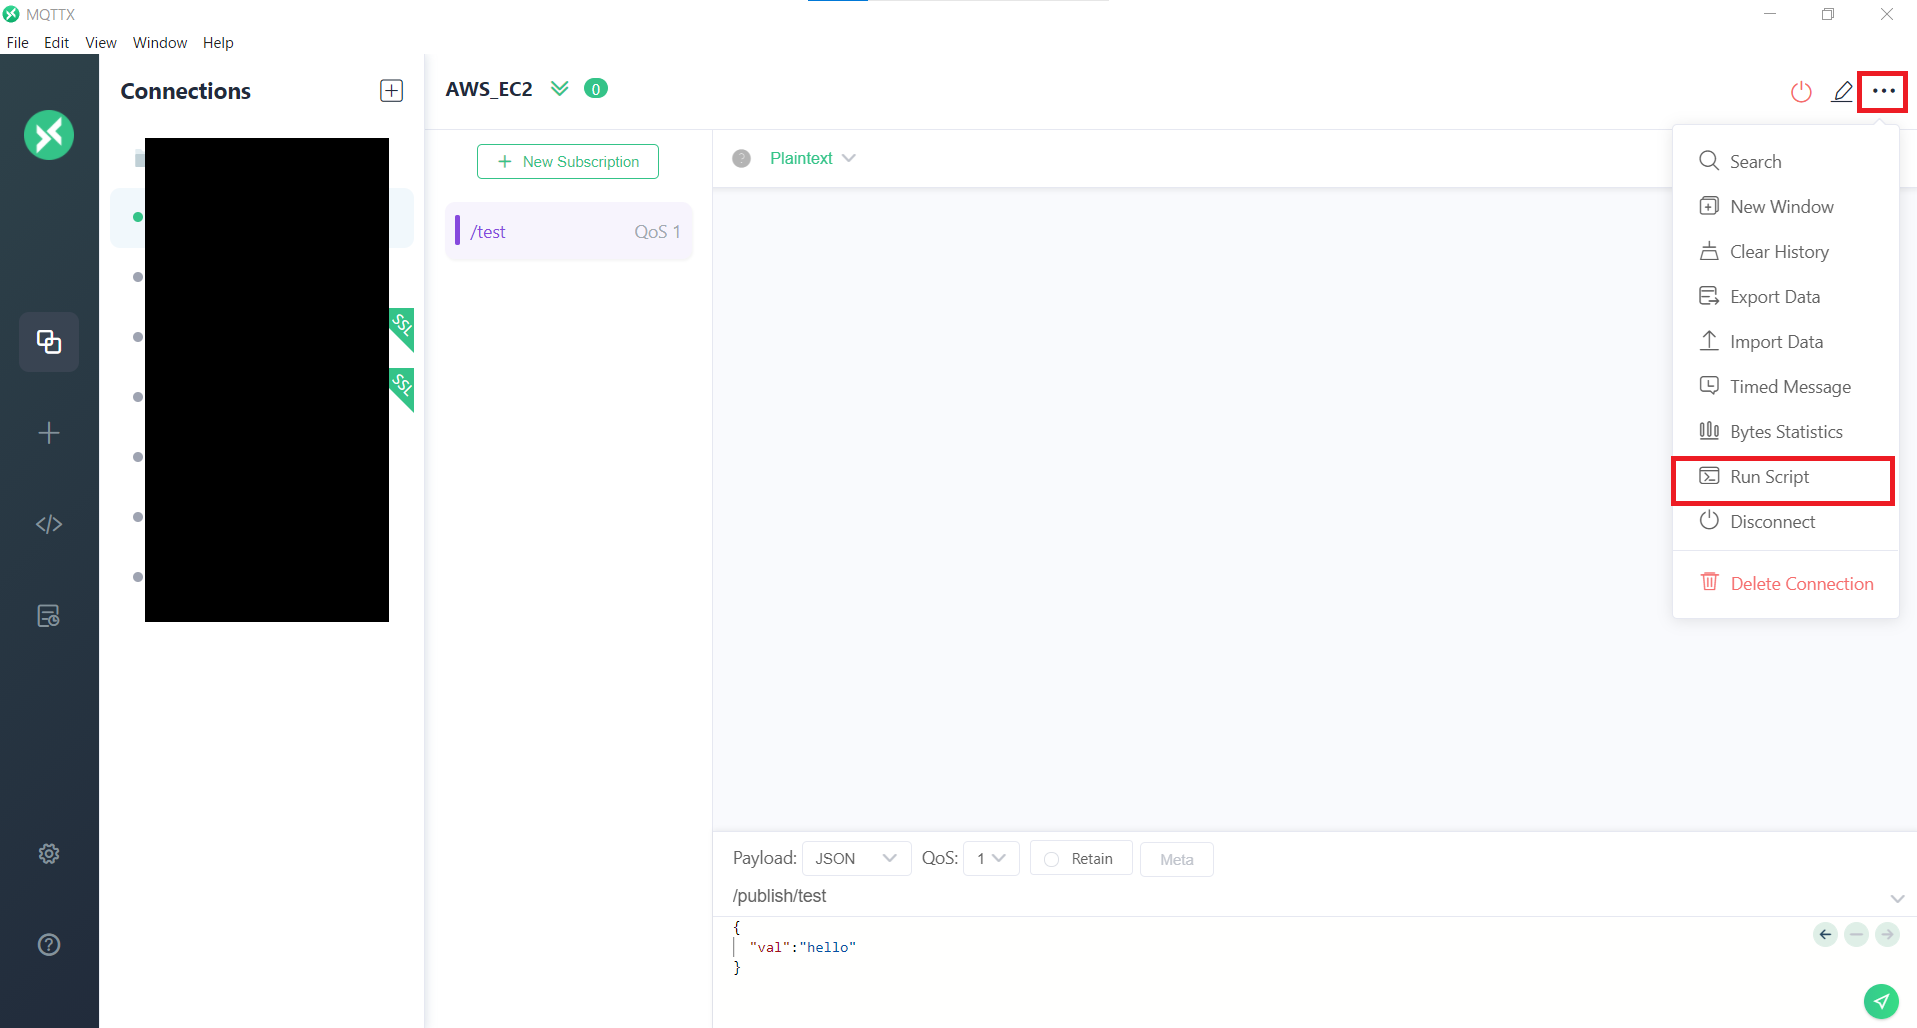Click the red power disconnect icon

tap(1801, 92)
